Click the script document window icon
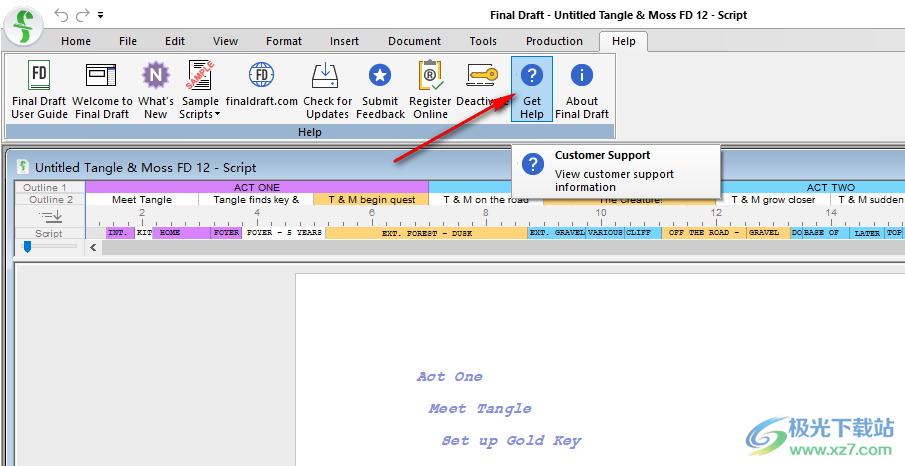This screenshot has height=466, width=905. click(23, 167)
